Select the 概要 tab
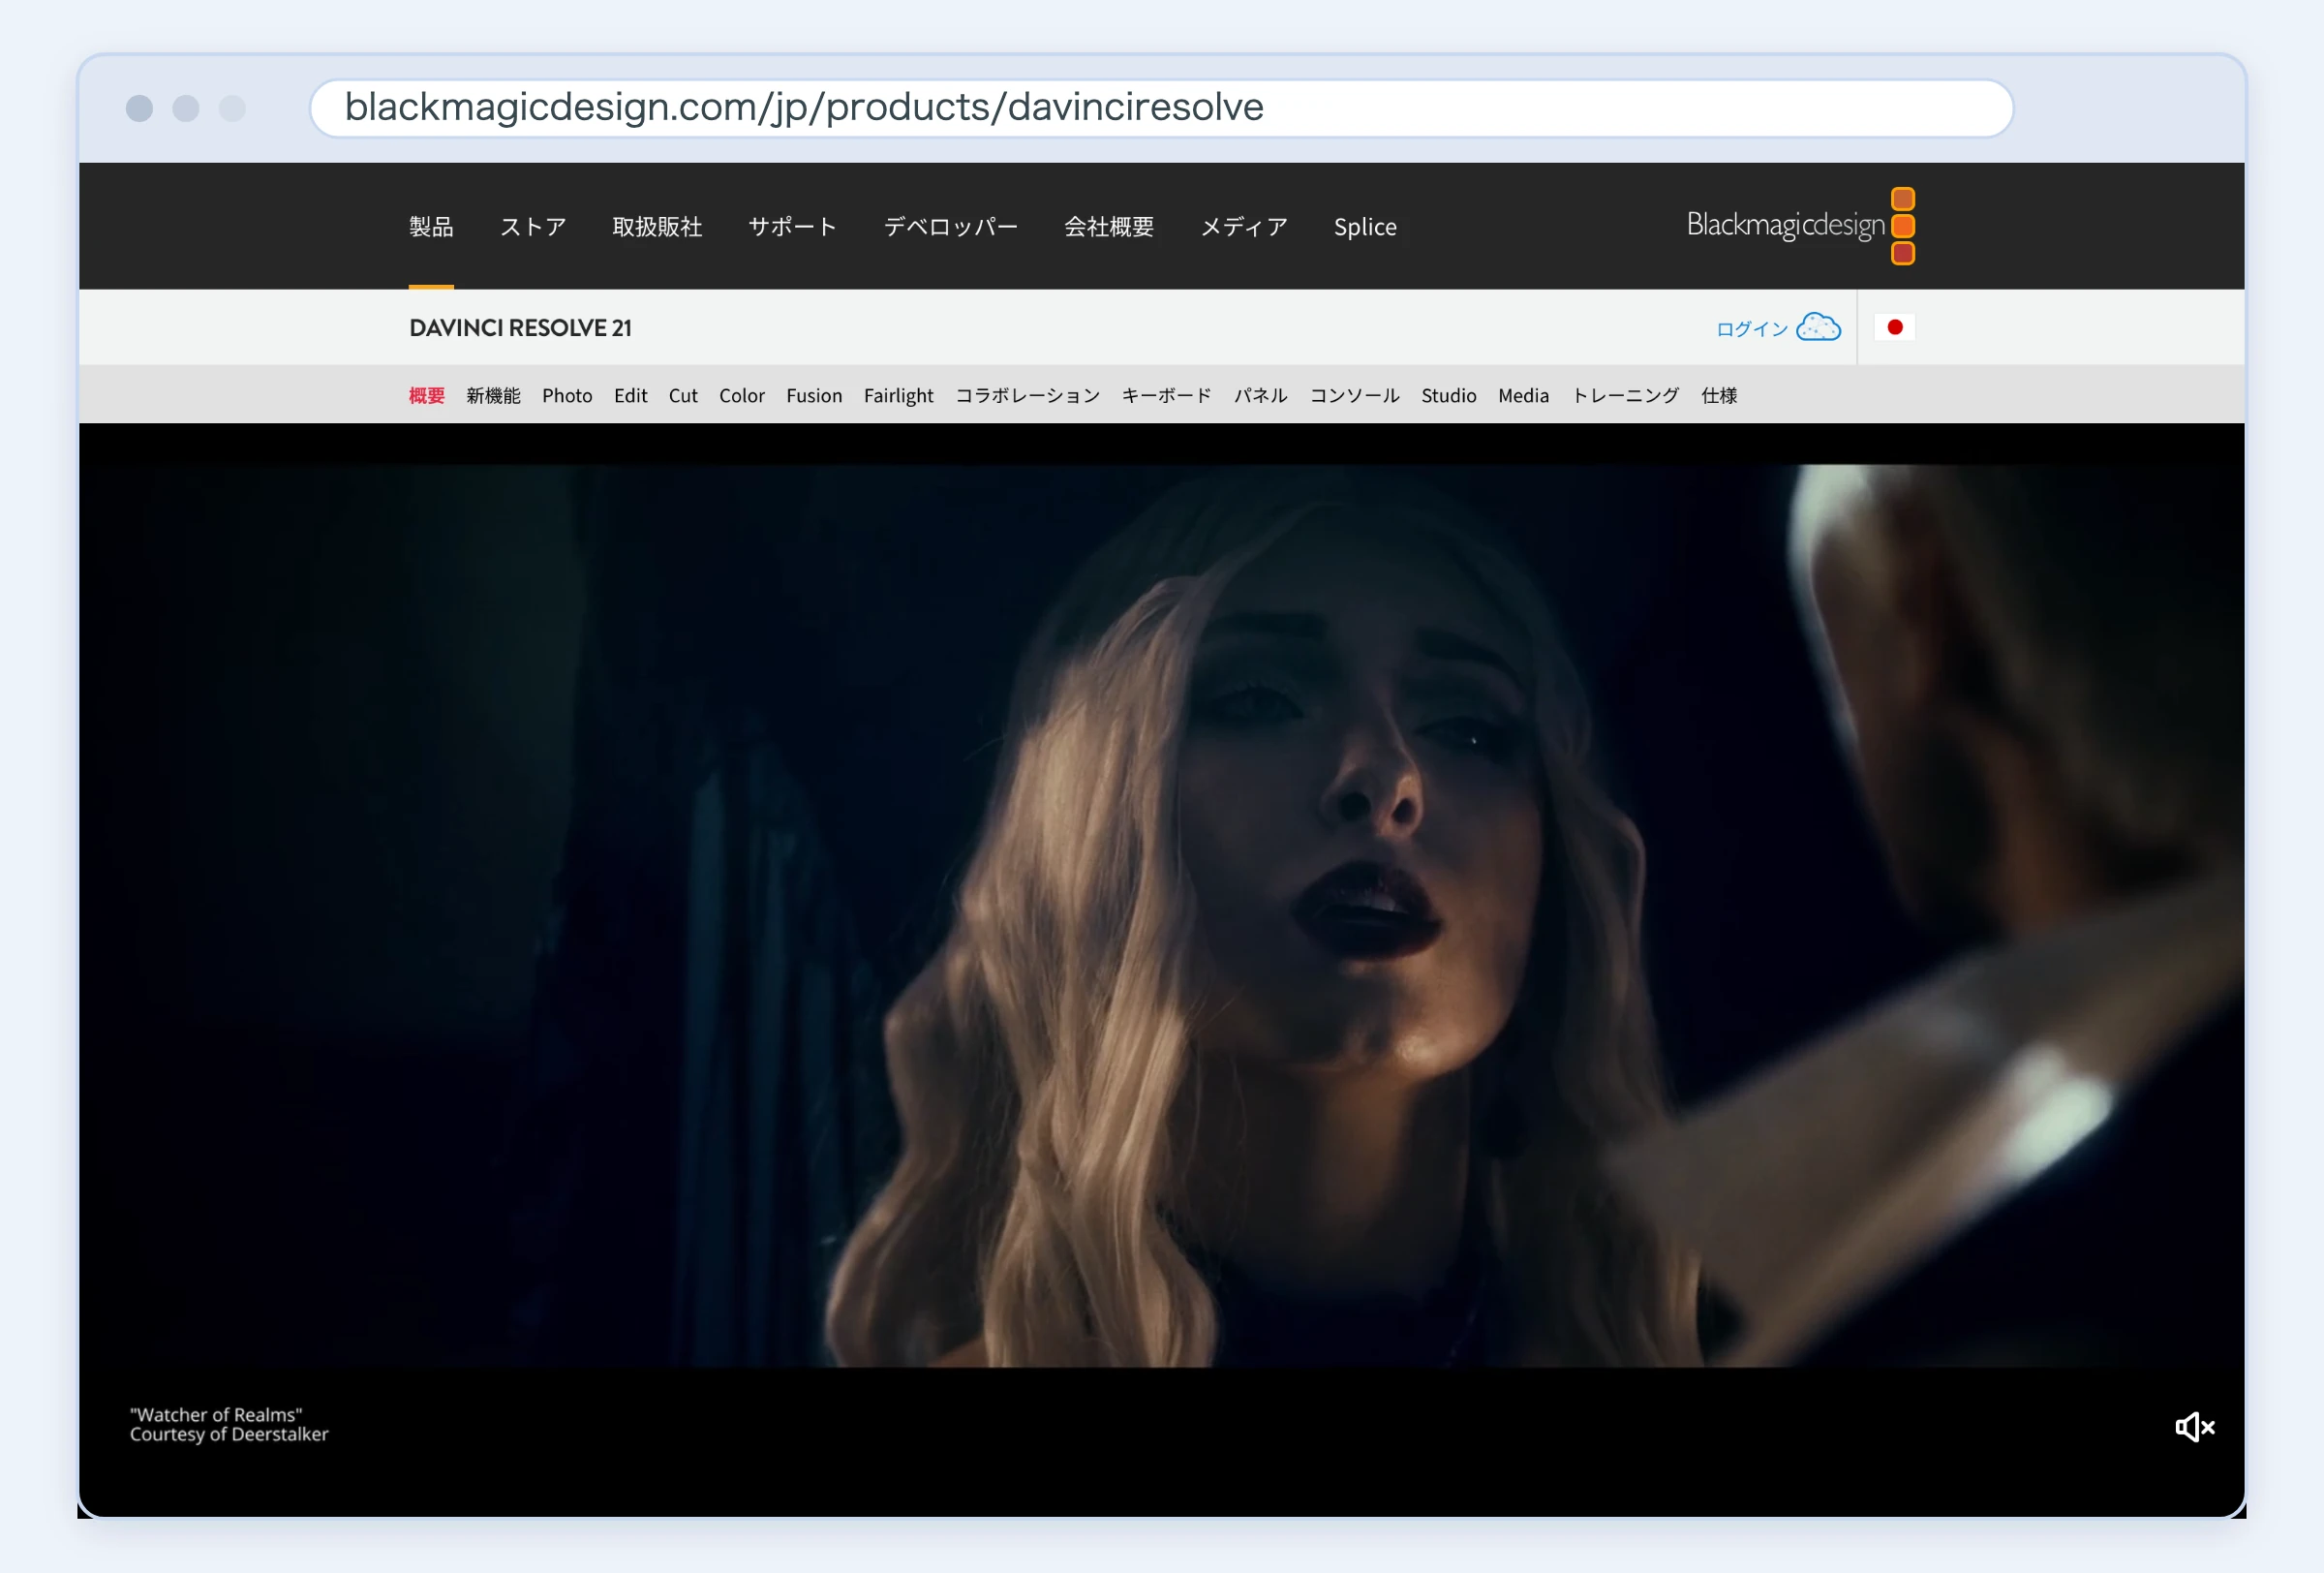 tap(427, 395)
